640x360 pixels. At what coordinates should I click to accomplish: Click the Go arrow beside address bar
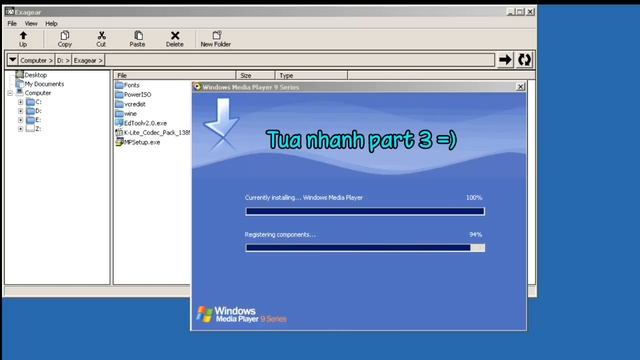click(x=505, y=60)
